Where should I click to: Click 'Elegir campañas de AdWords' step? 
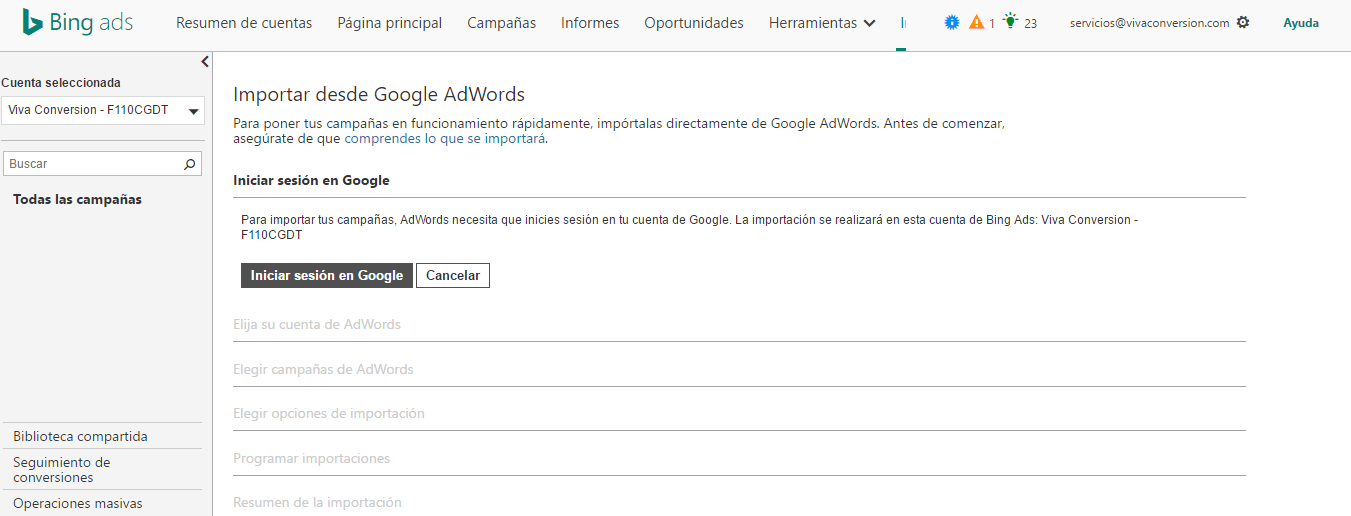click(x=323, y=369)
